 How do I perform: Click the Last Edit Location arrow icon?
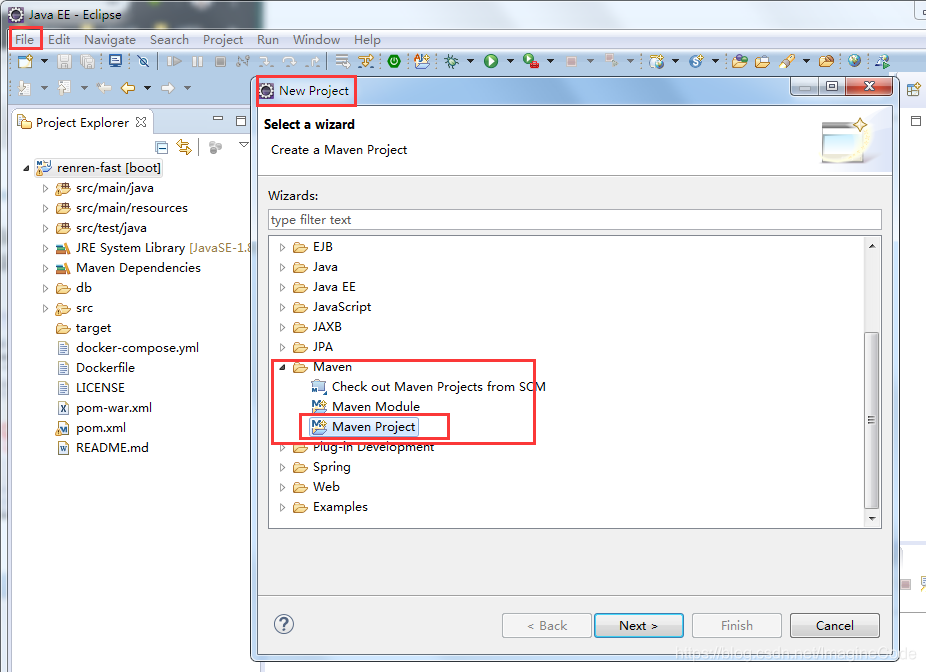point(105,89)
